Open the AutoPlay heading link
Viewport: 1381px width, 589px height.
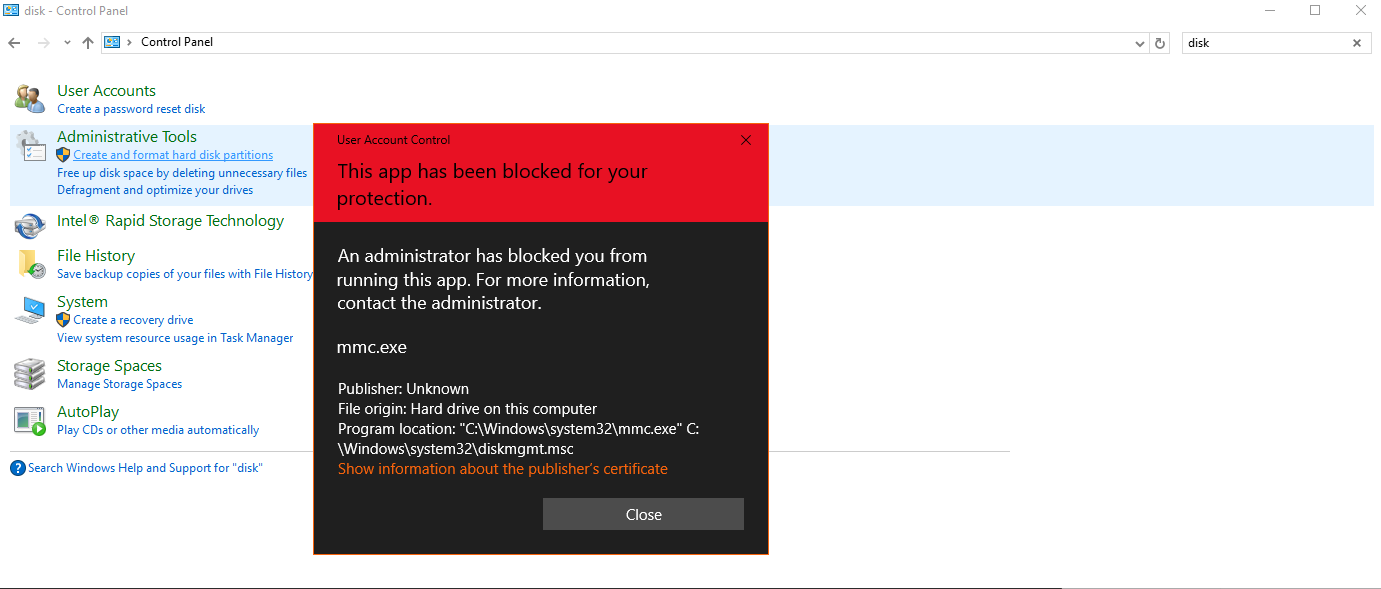pos(88,412)
